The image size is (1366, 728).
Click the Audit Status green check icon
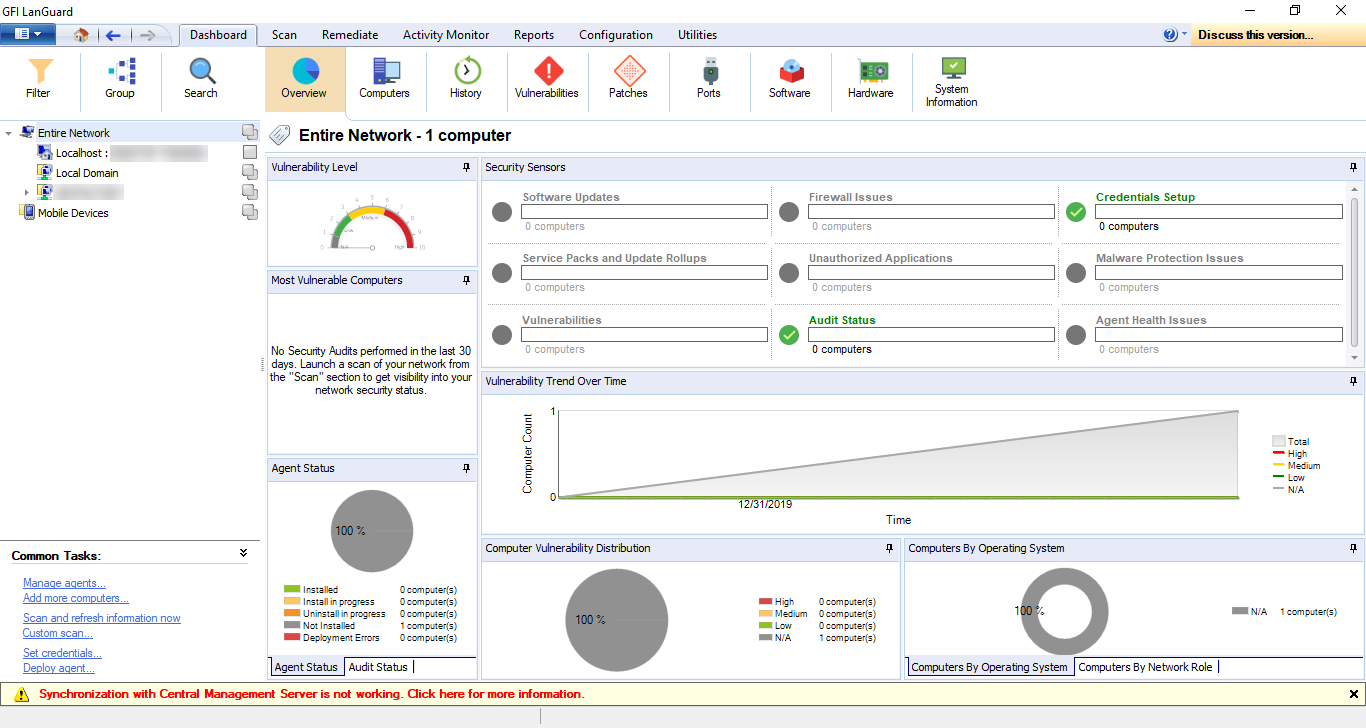click(789, 335)
